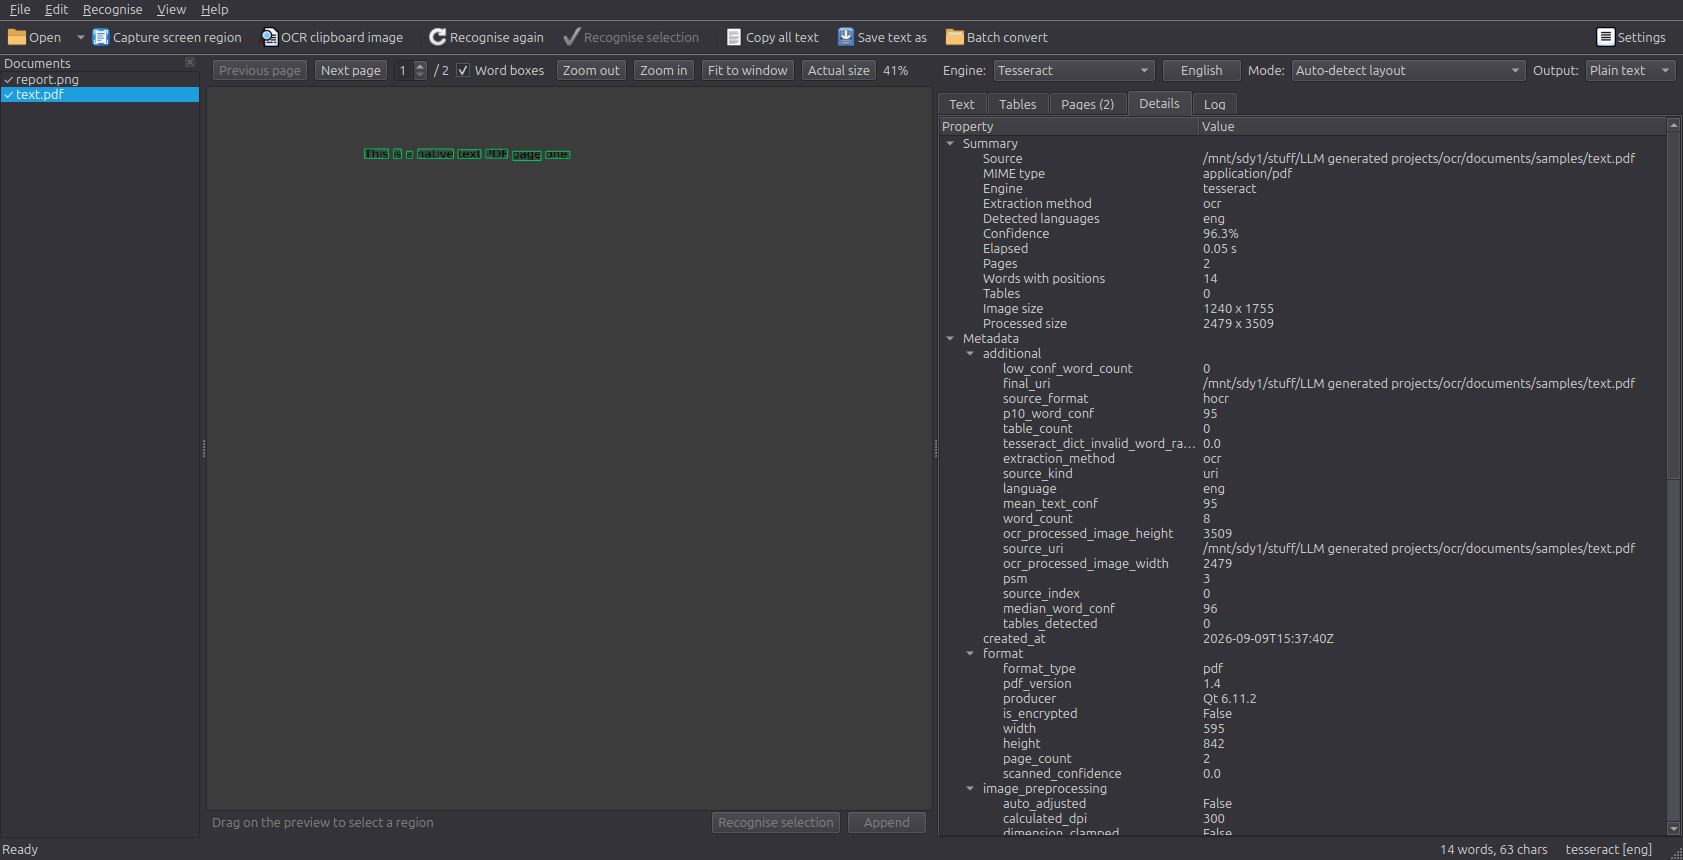Image resolution: width=1683 pixels, height=860 pixels.
Task: Click the green word box 'native' in preview
Action: pyautogui.click(x=435, y=154)
